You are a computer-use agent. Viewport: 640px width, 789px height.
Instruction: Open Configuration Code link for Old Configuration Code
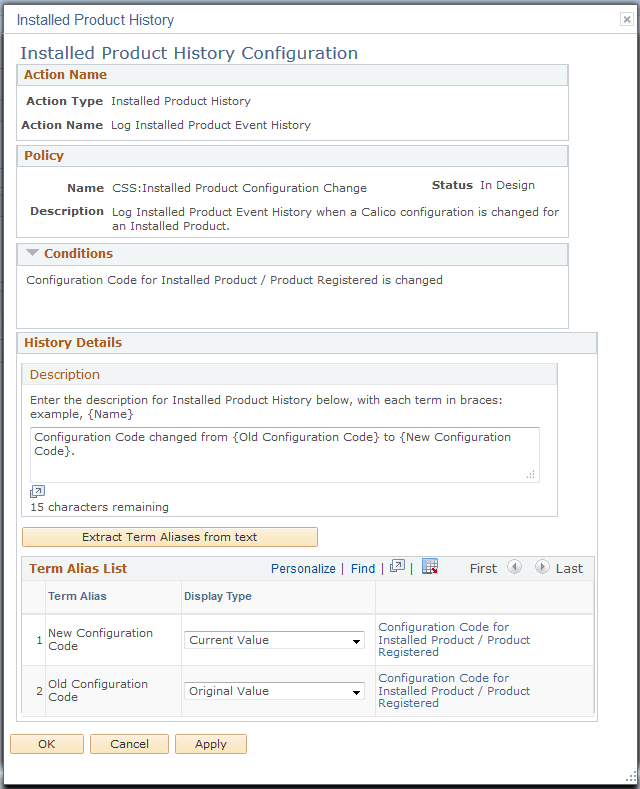click(x=454, y=690)
